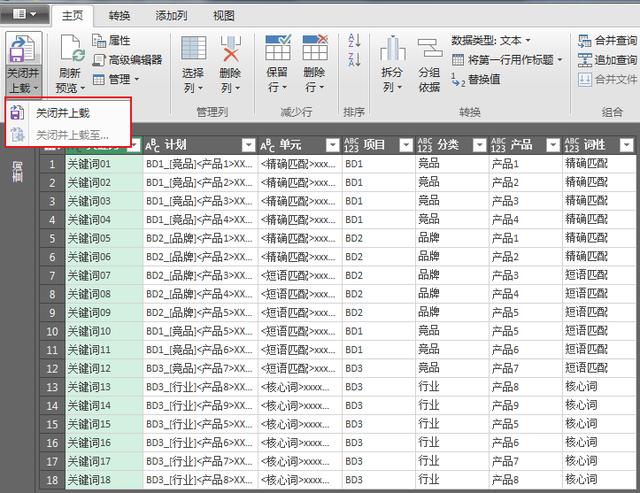Switch to the 转换 tab
This screenshot has width=640, height=493.
tap(119, 16)
